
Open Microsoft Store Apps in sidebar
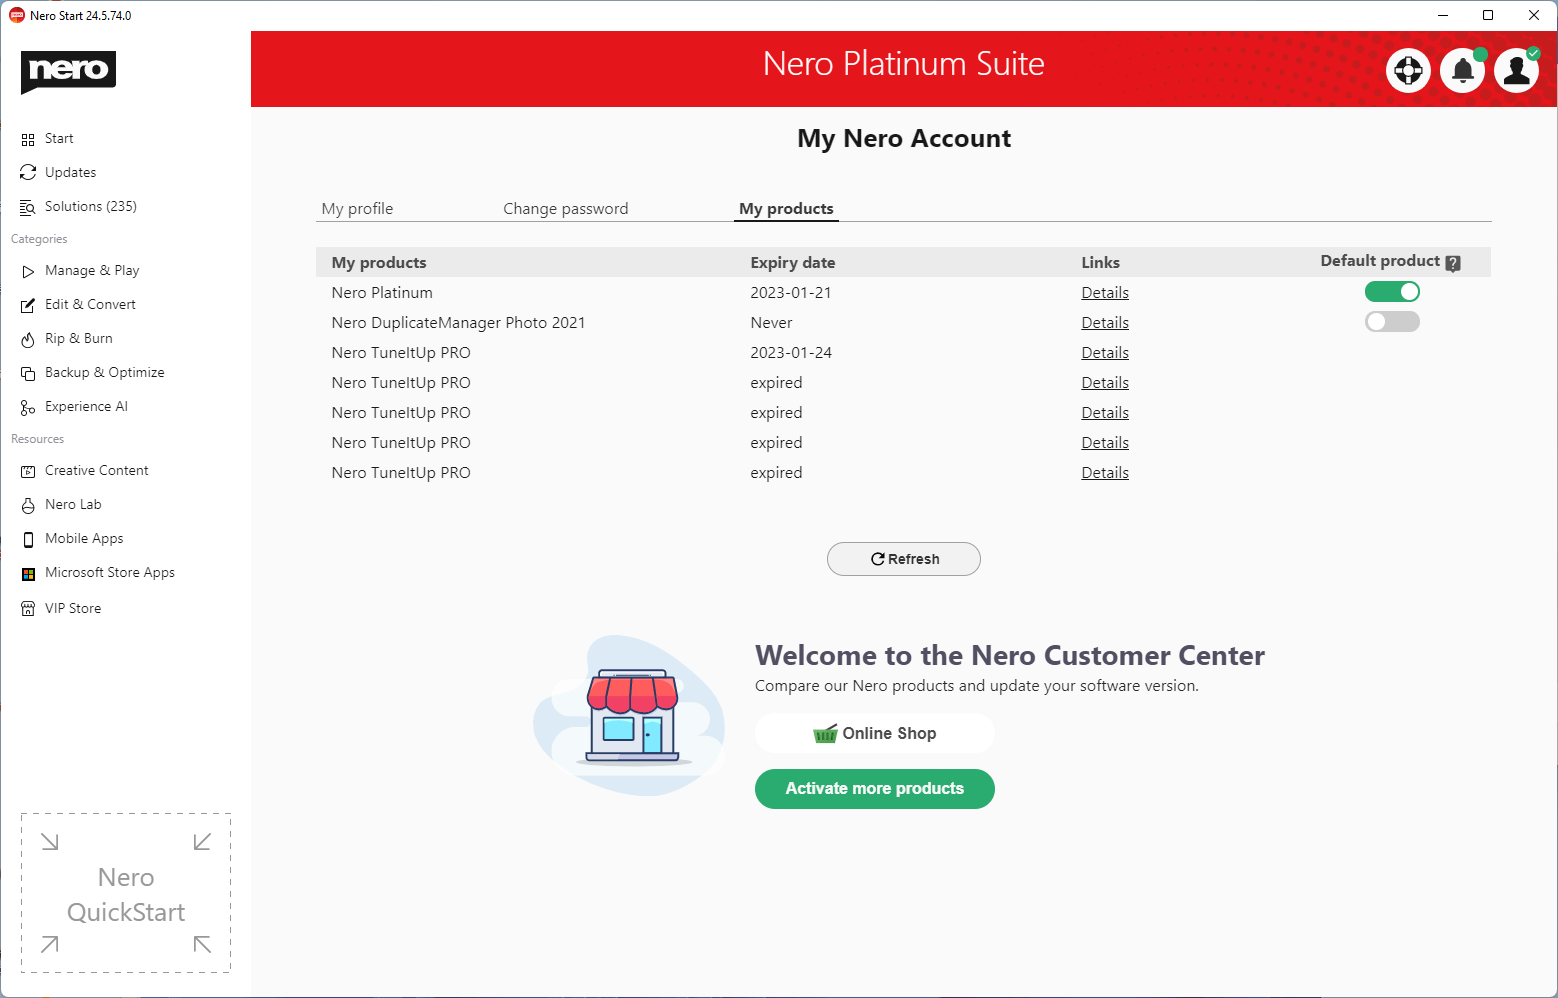coord(109,573)
